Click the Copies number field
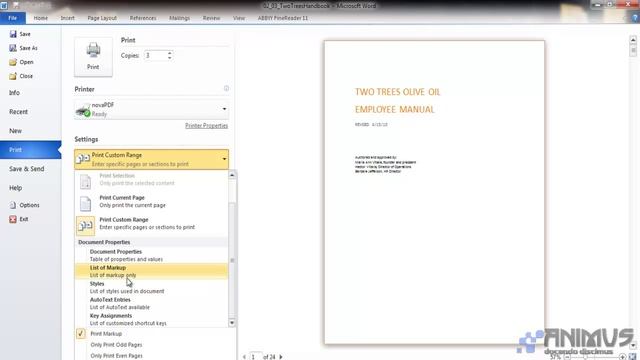The image size is (640, 360). (155, 56)
